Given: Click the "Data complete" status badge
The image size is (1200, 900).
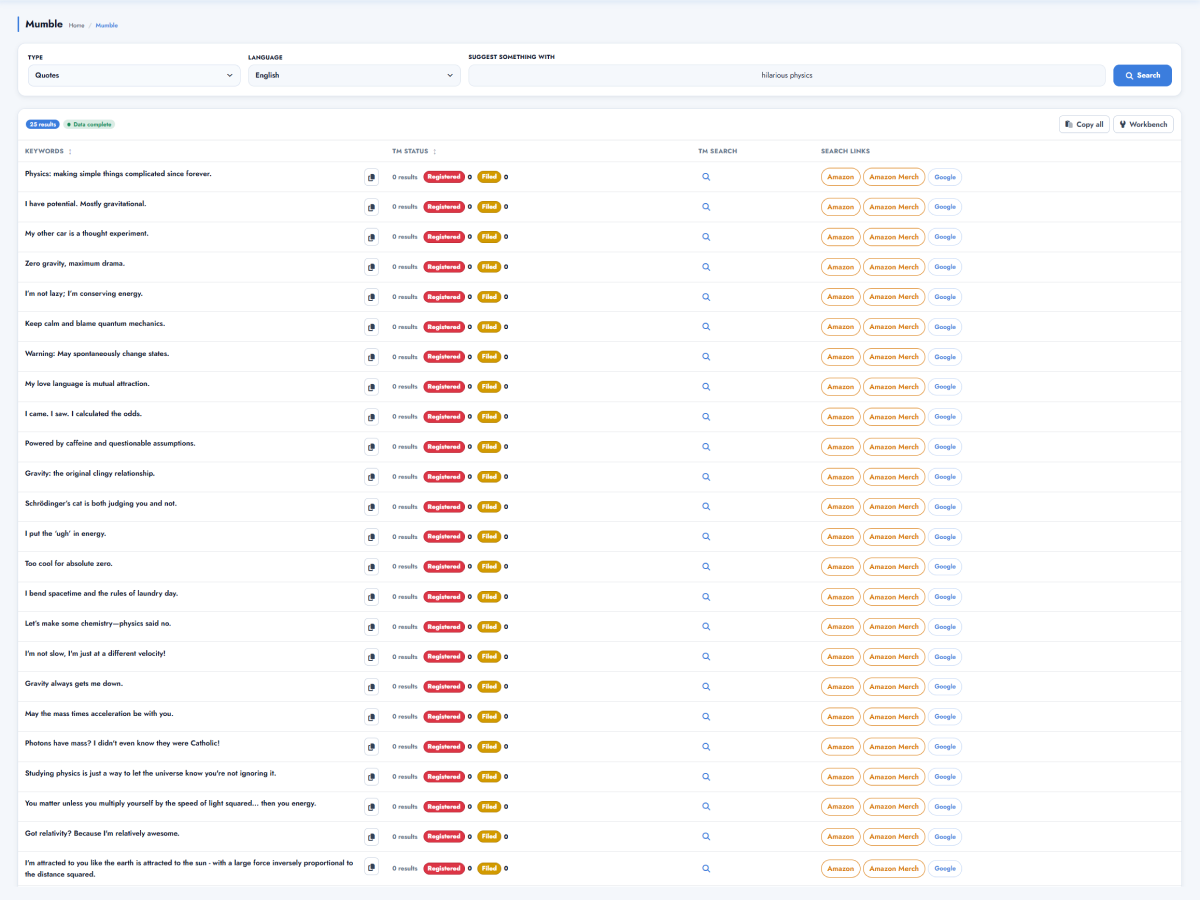Looking at the screenshot, I should click(90, 124).
